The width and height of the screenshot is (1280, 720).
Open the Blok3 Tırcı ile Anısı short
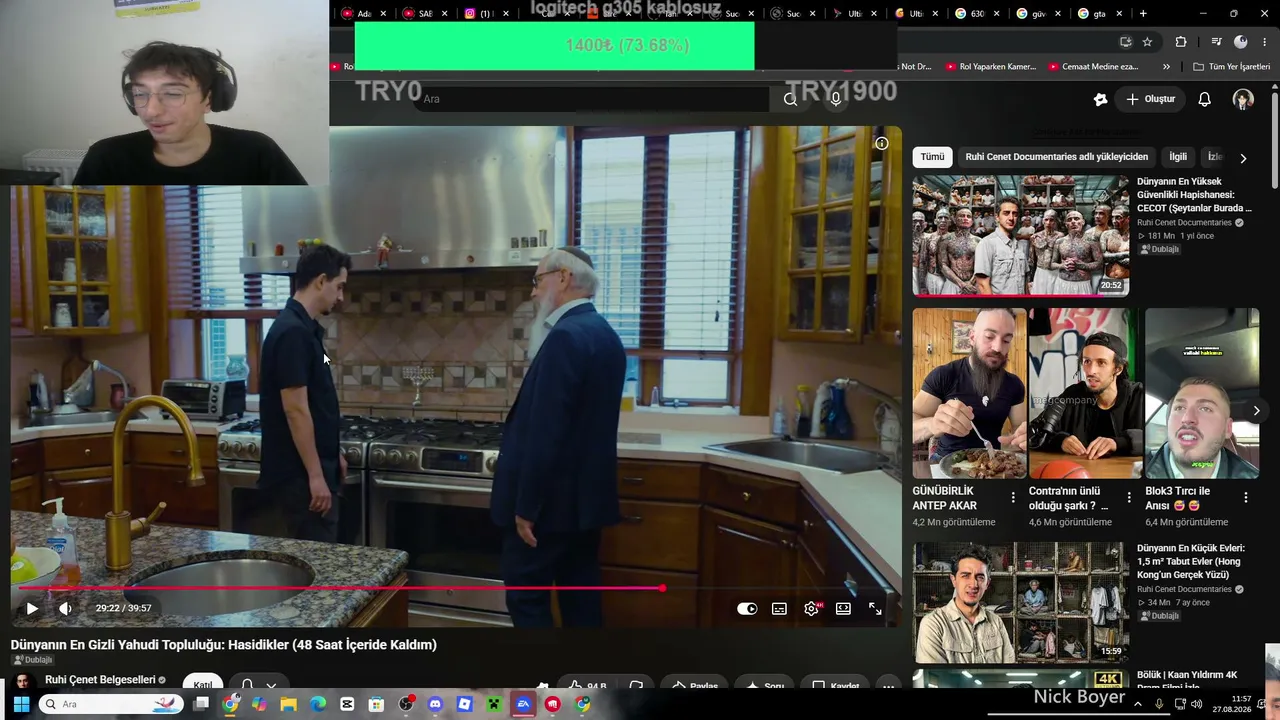[1202, 393]
